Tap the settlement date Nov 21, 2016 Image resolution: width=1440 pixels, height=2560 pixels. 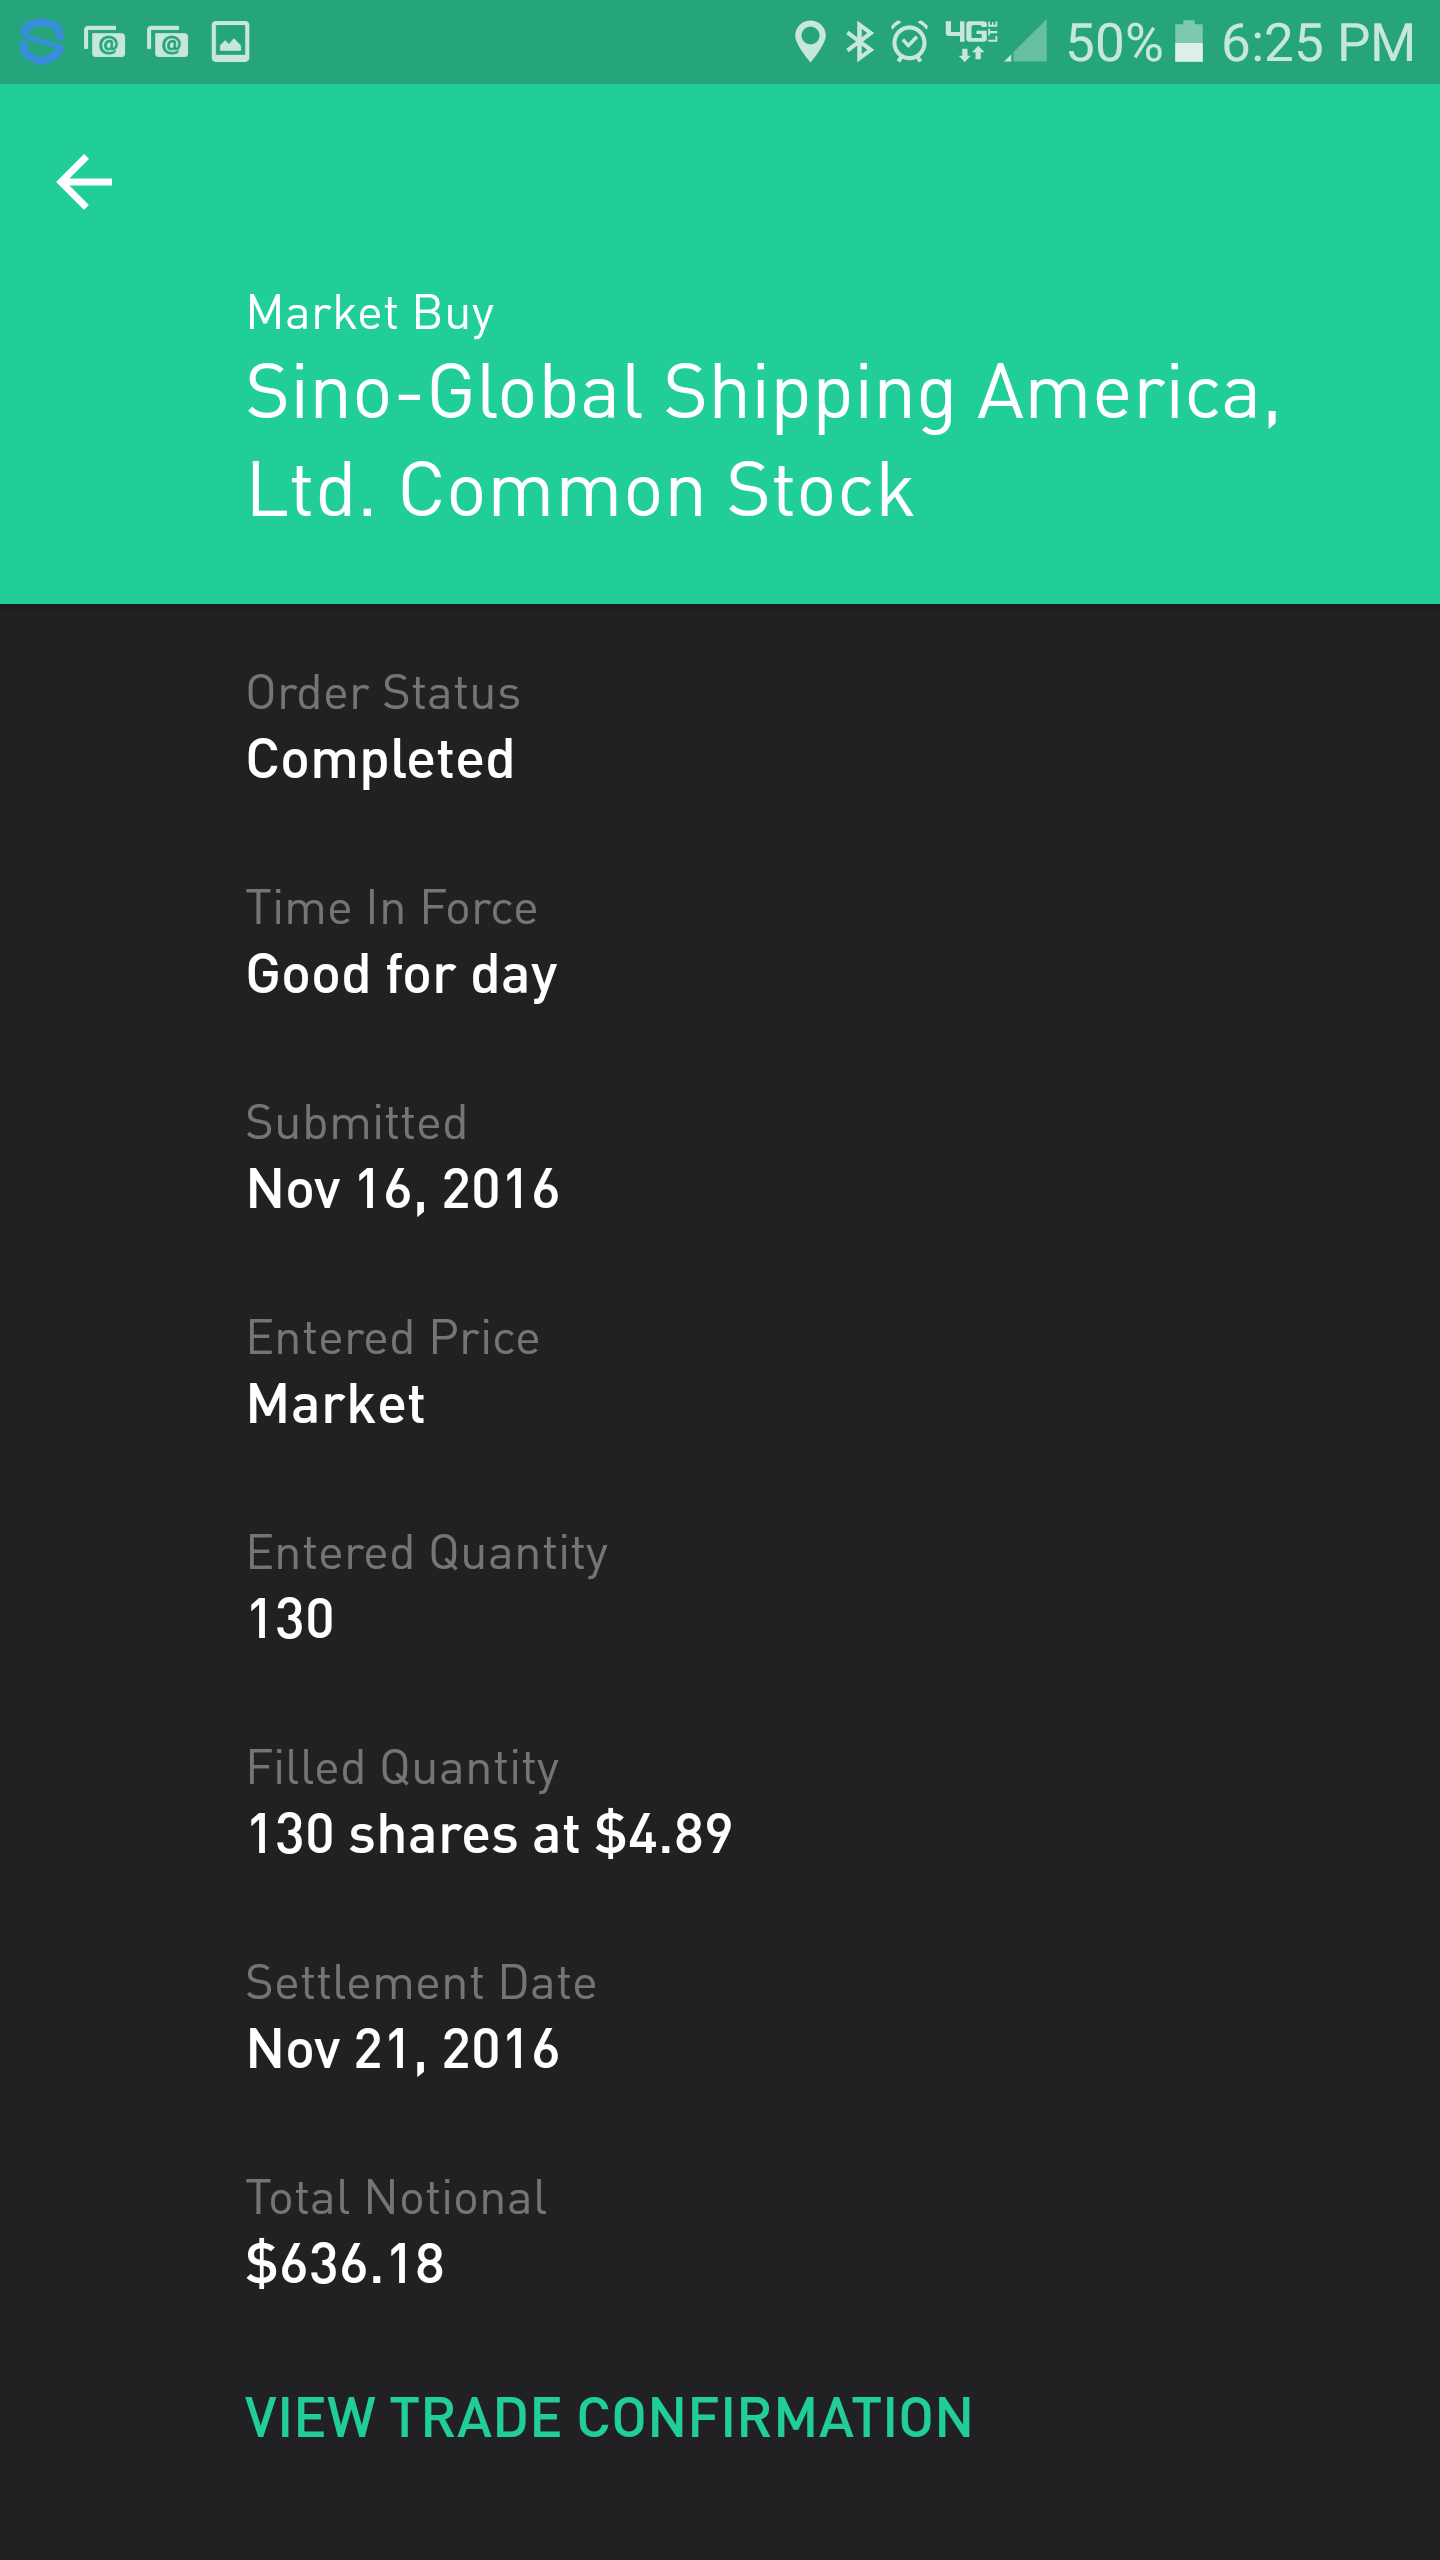[x=402, y=2049]
